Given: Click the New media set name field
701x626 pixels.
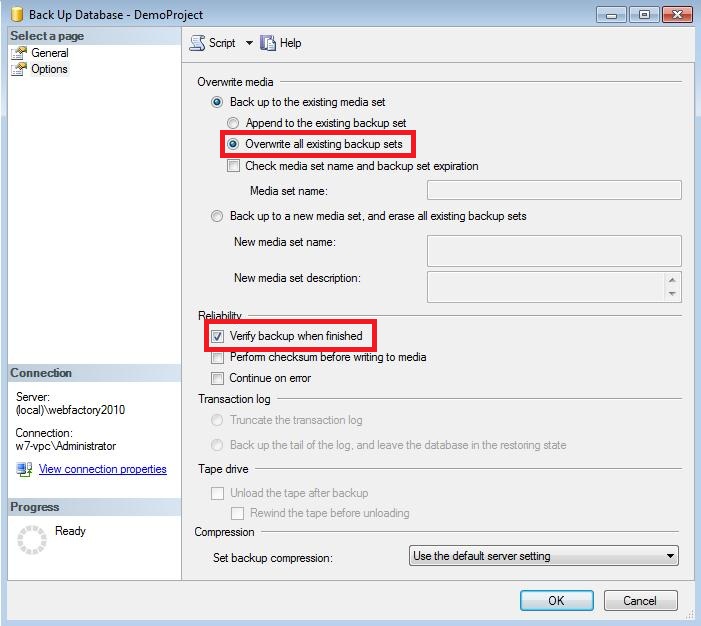Looking at the screenshot, I should pyautogui.click(x=553, y=250).
